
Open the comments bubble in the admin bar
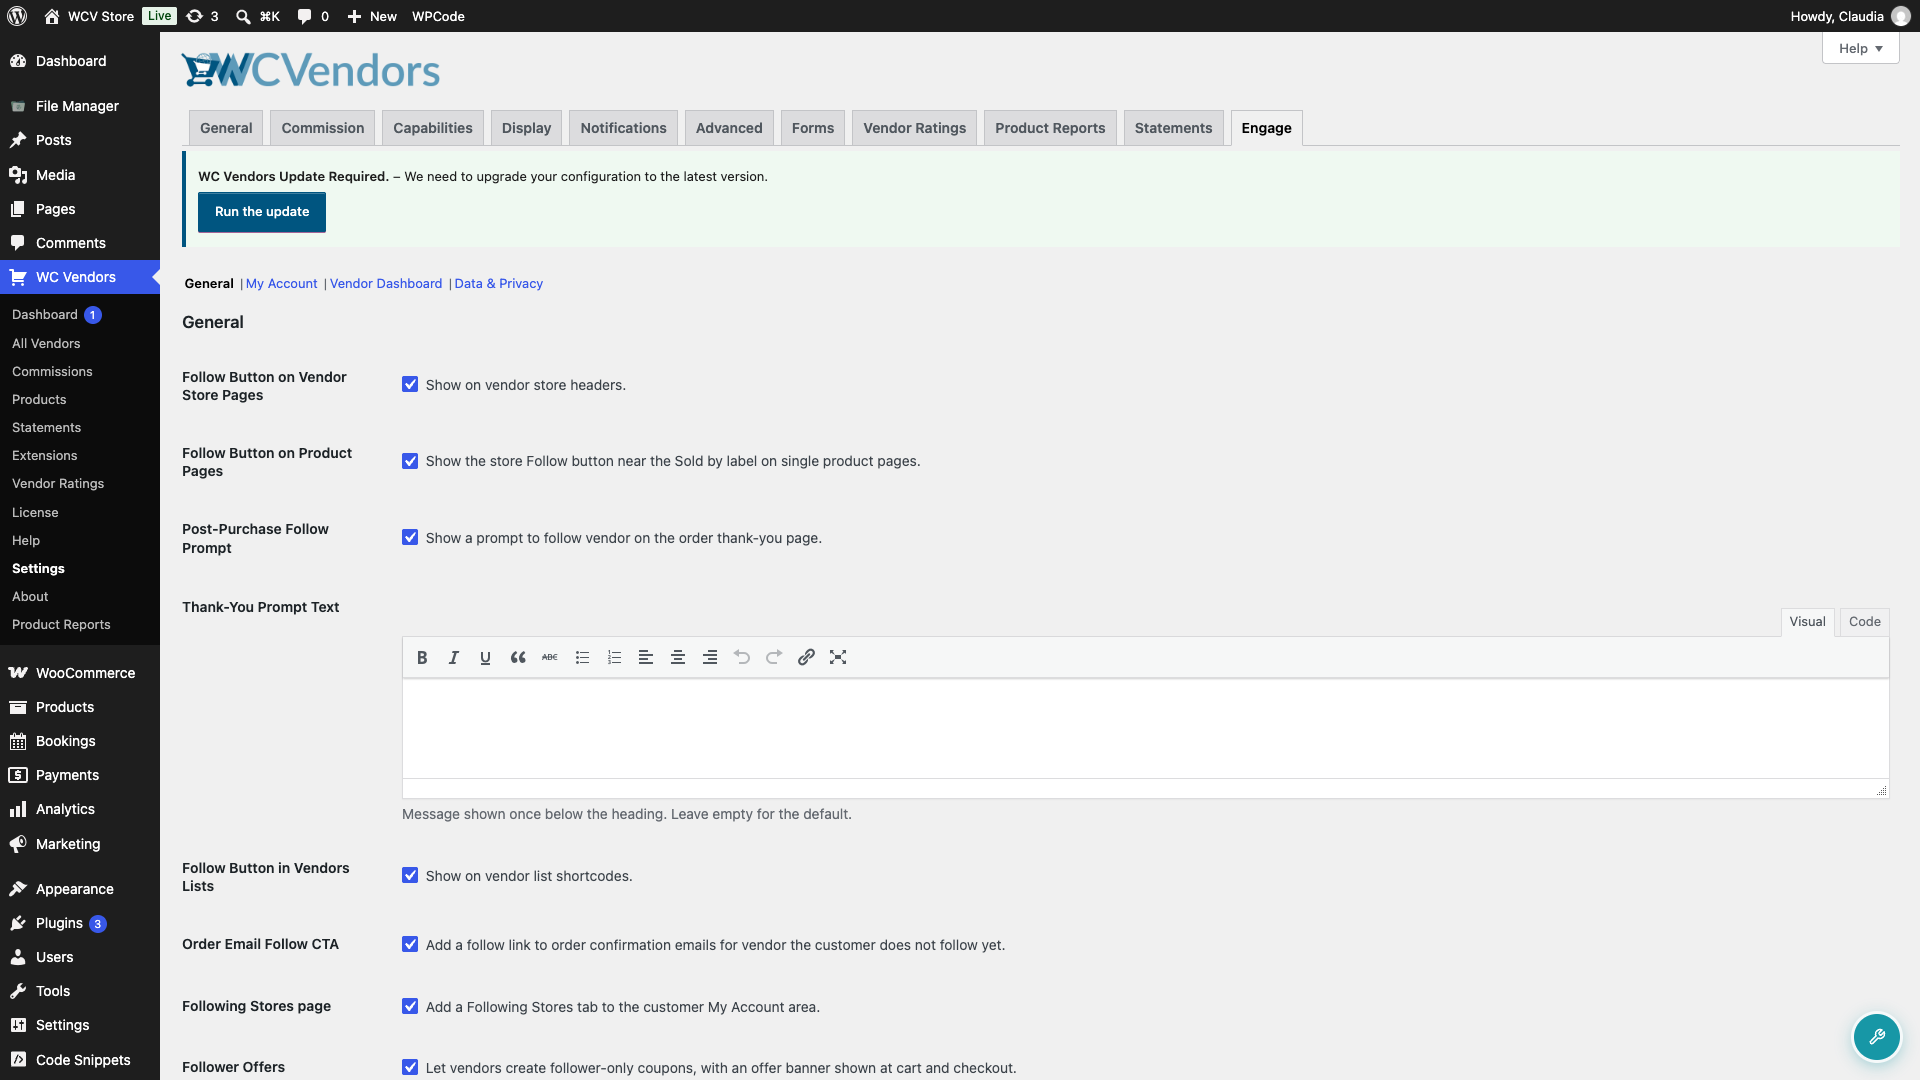tap(313, 16)
